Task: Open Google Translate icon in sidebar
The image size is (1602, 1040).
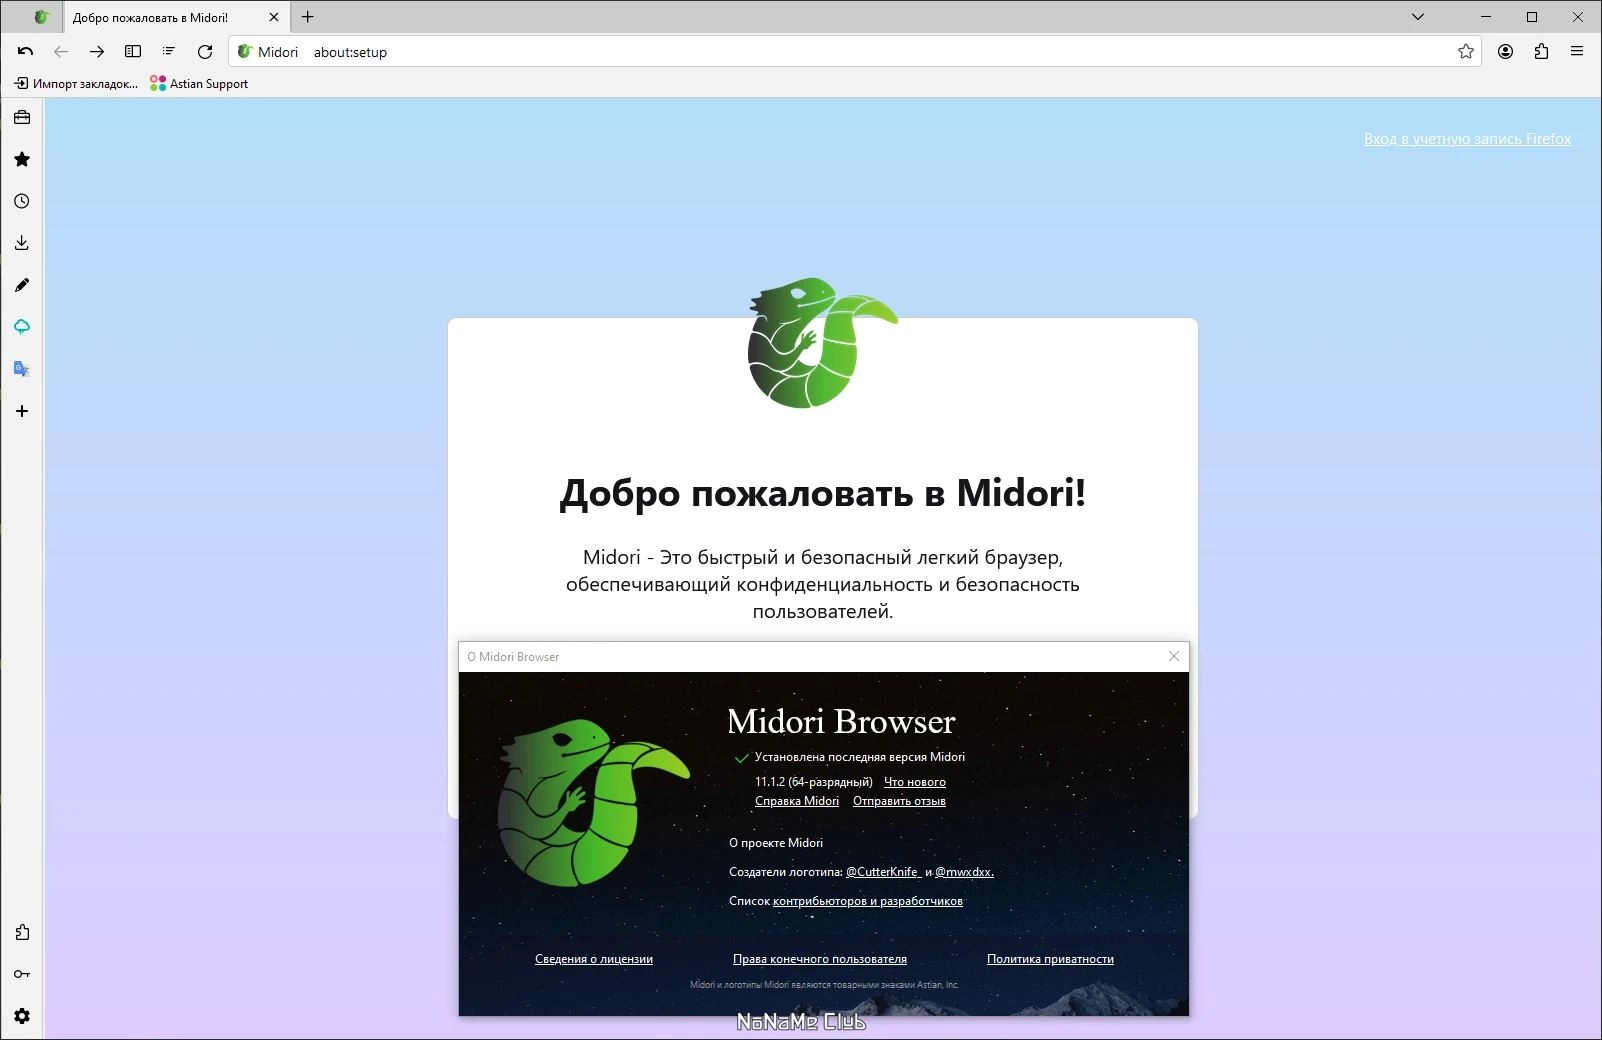Action: click(22, 369)
